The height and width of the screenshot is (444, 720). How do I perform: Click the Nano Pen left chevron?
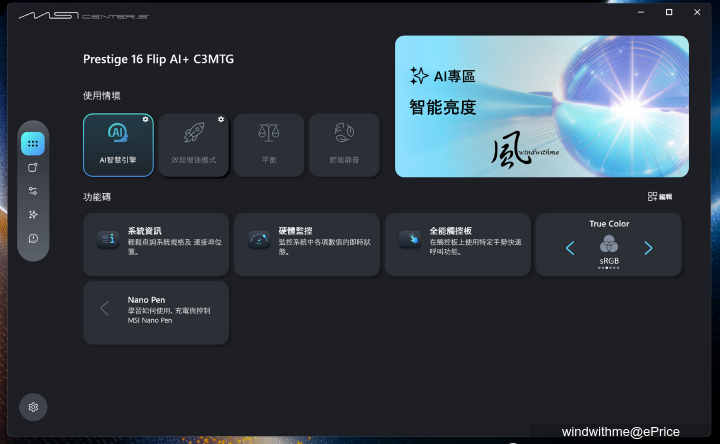[105, 308]
